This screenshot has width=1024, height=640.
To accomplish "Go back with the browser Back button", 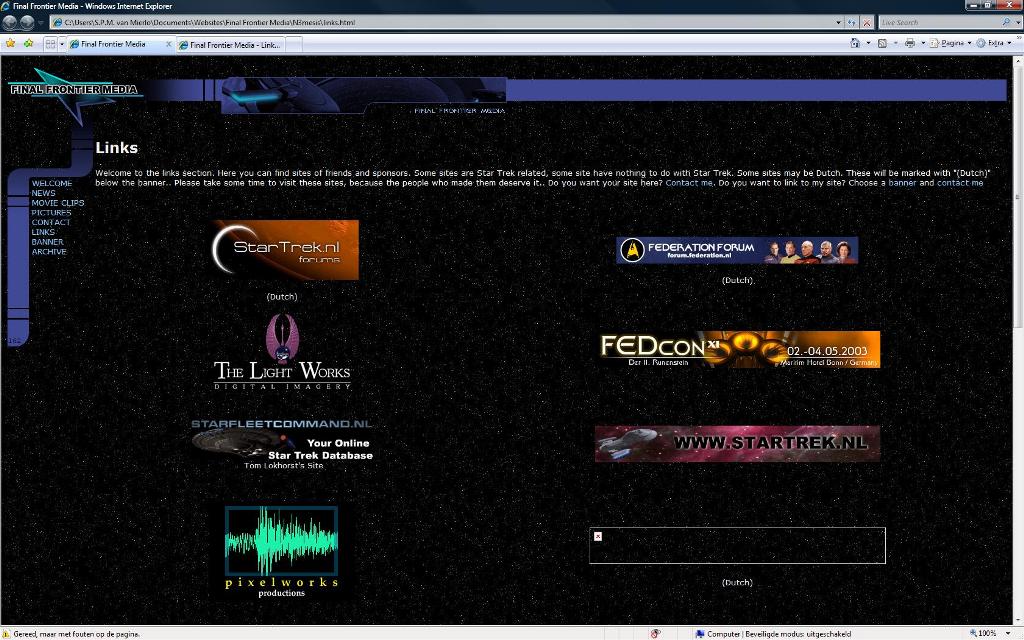I will point(10,22).
